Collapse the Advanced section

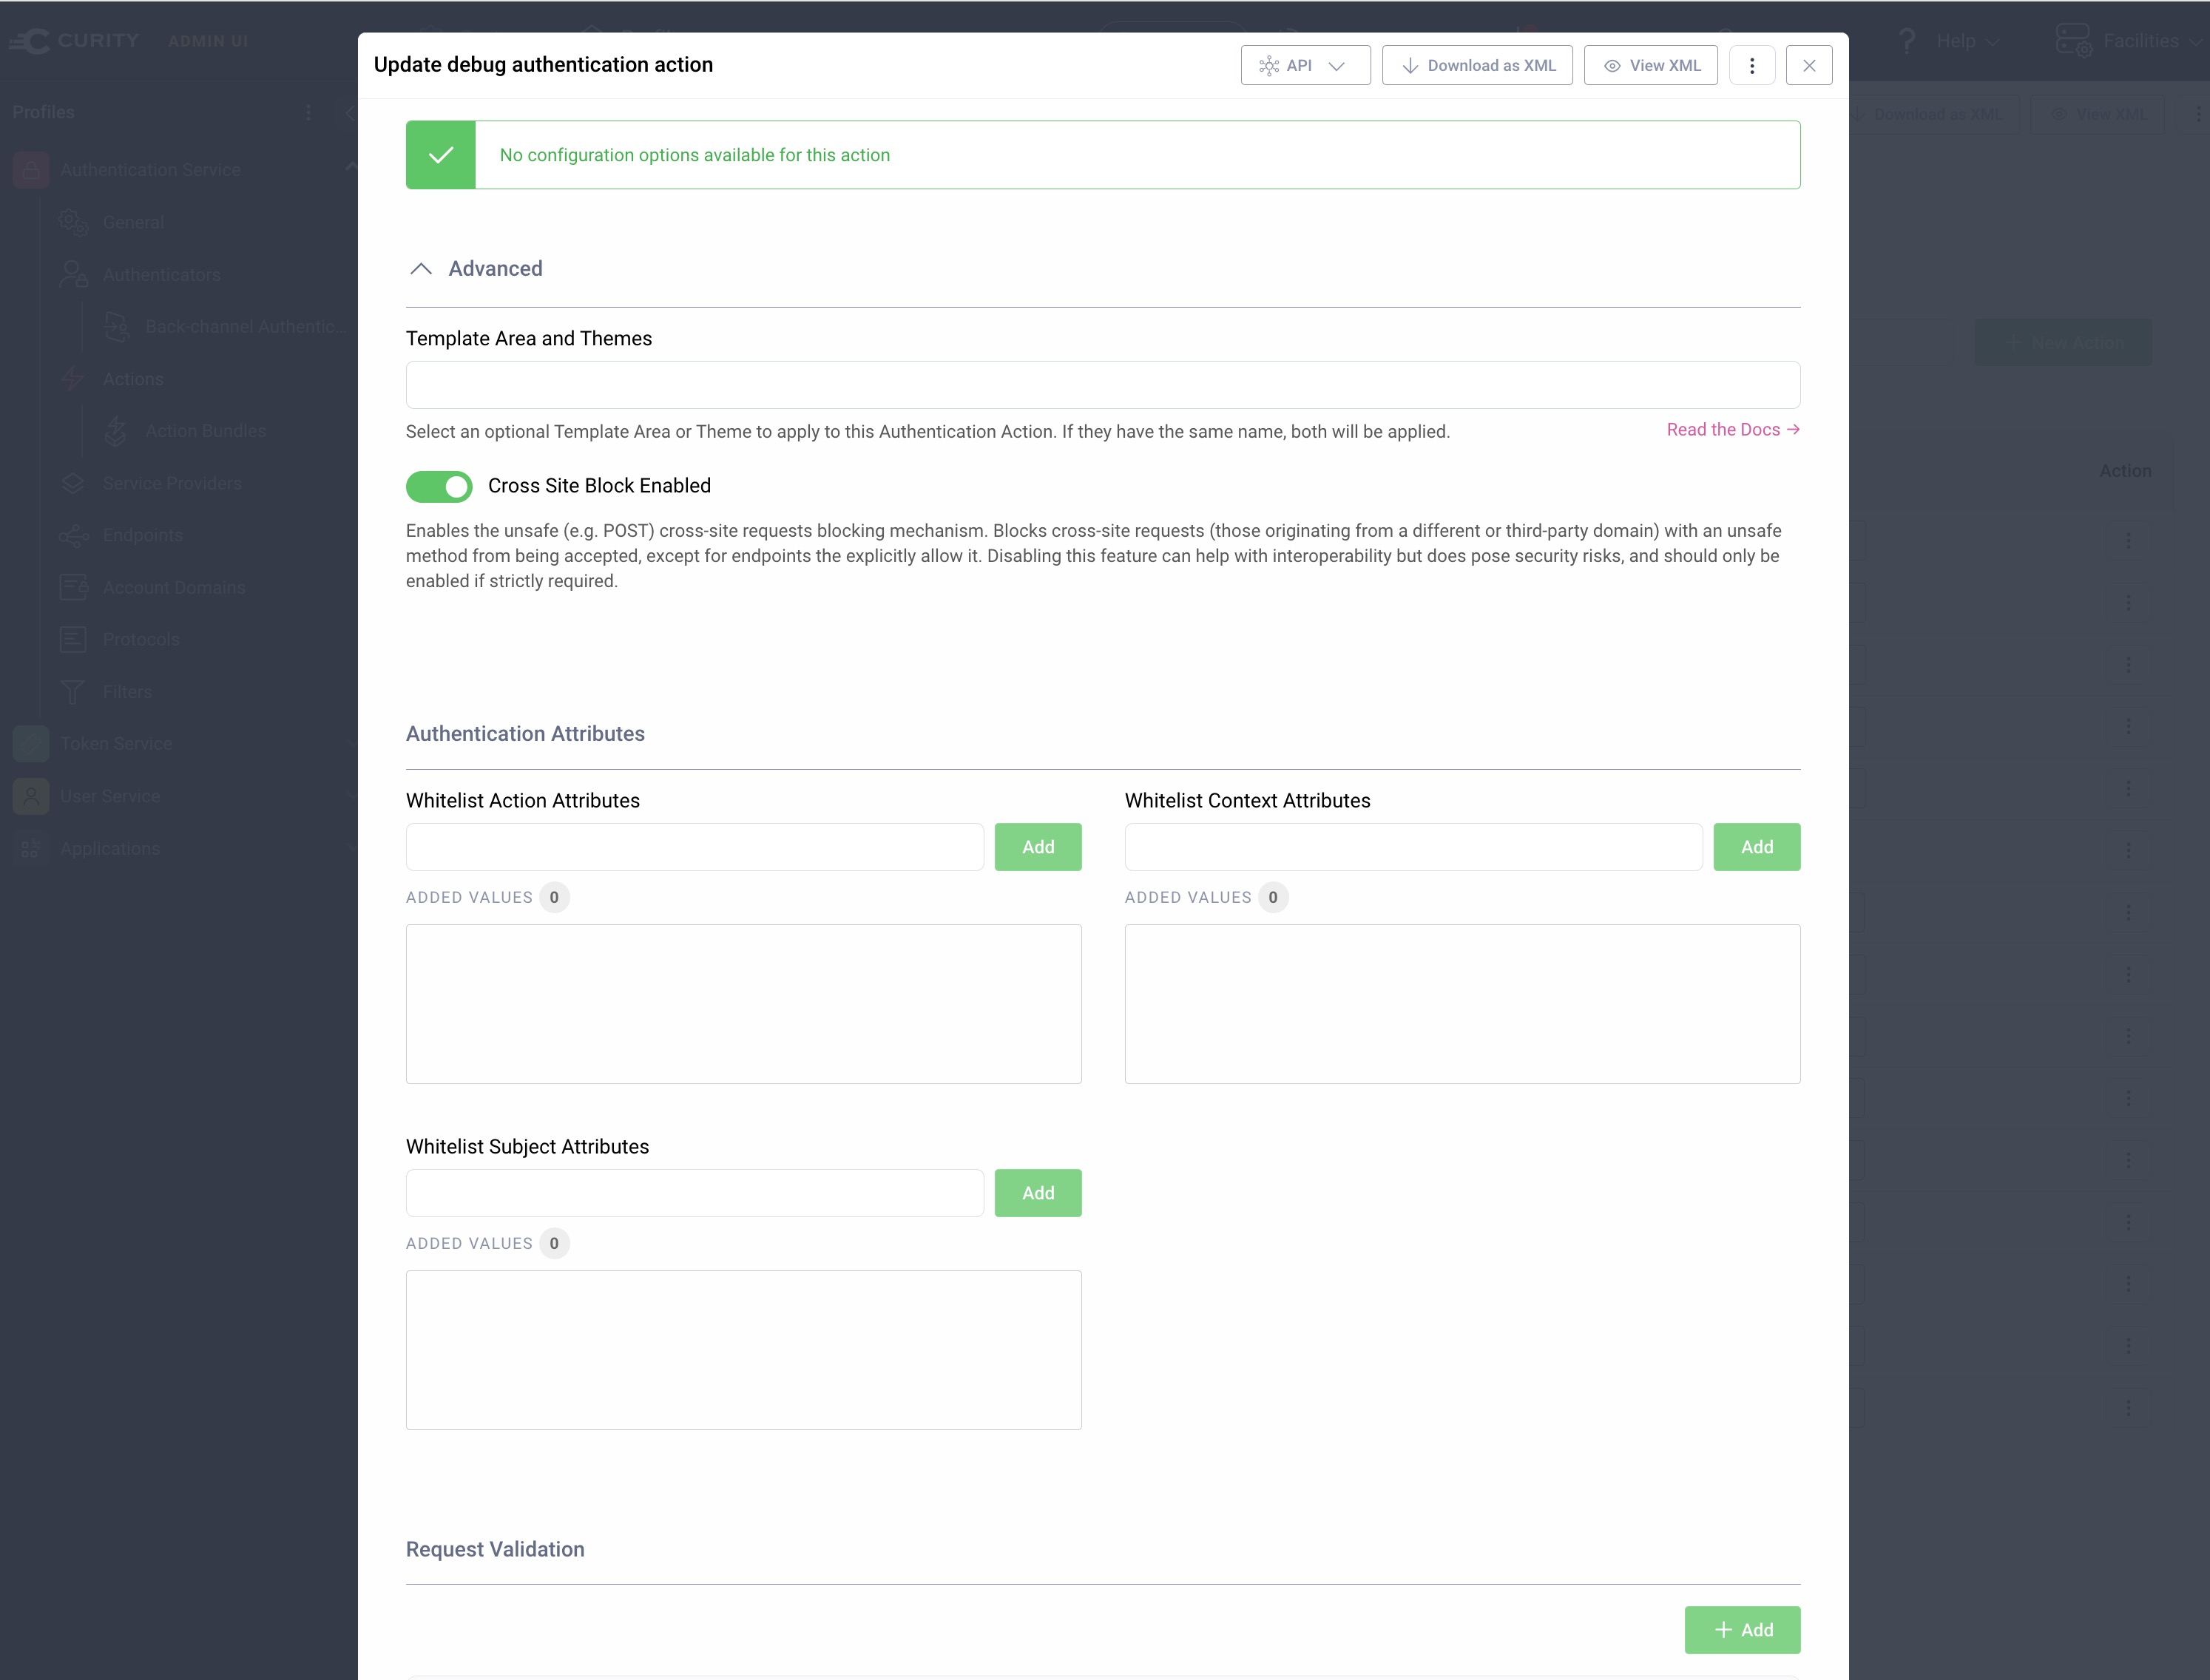pos(421,268)
